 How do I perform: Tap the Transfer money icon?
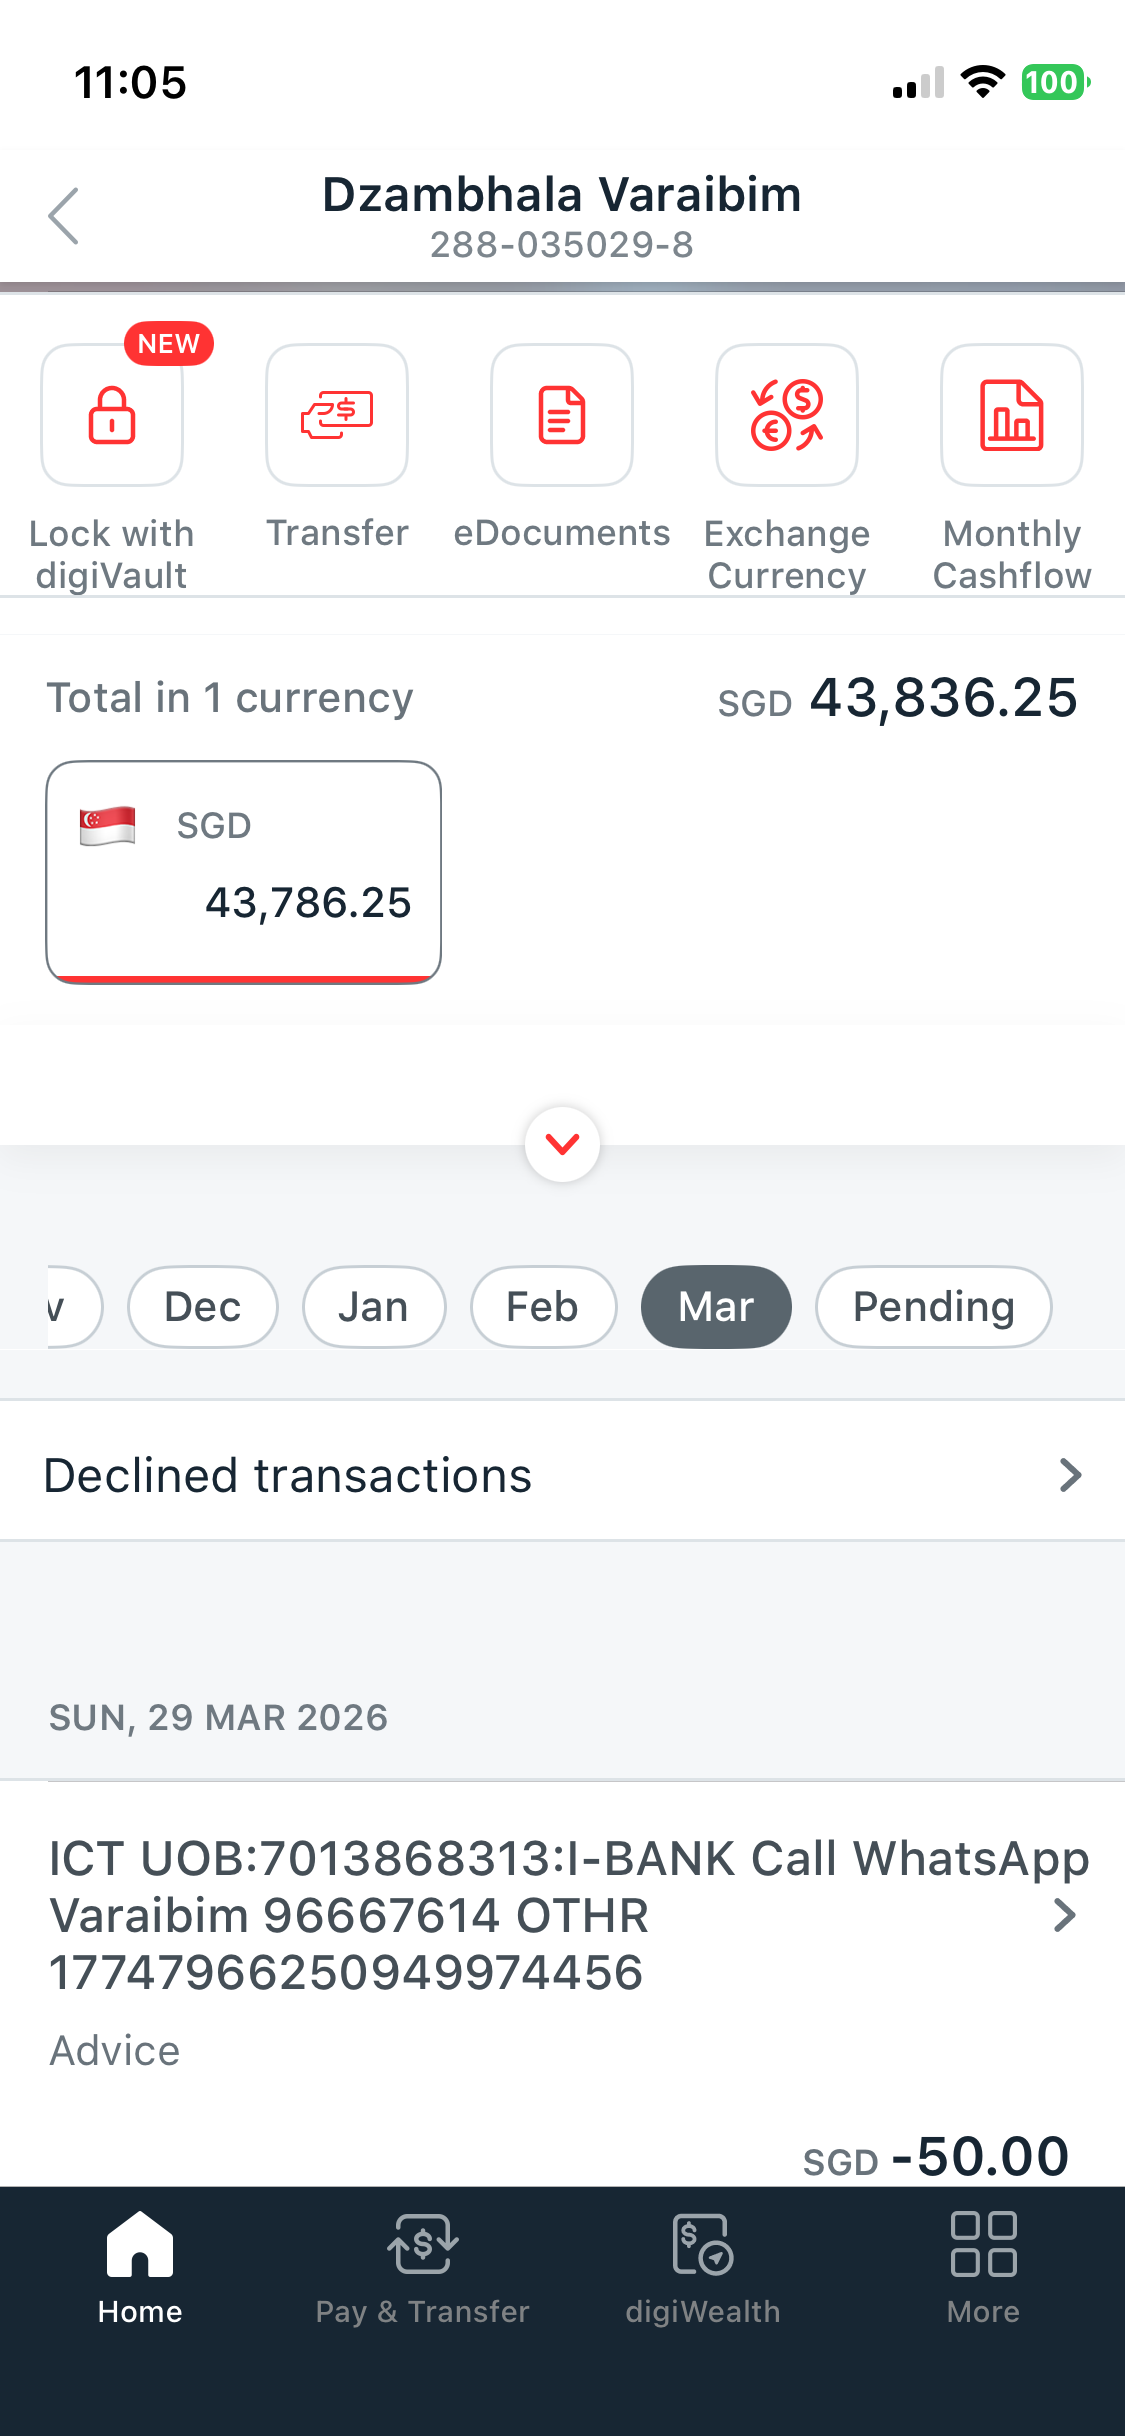pos(337,415)
